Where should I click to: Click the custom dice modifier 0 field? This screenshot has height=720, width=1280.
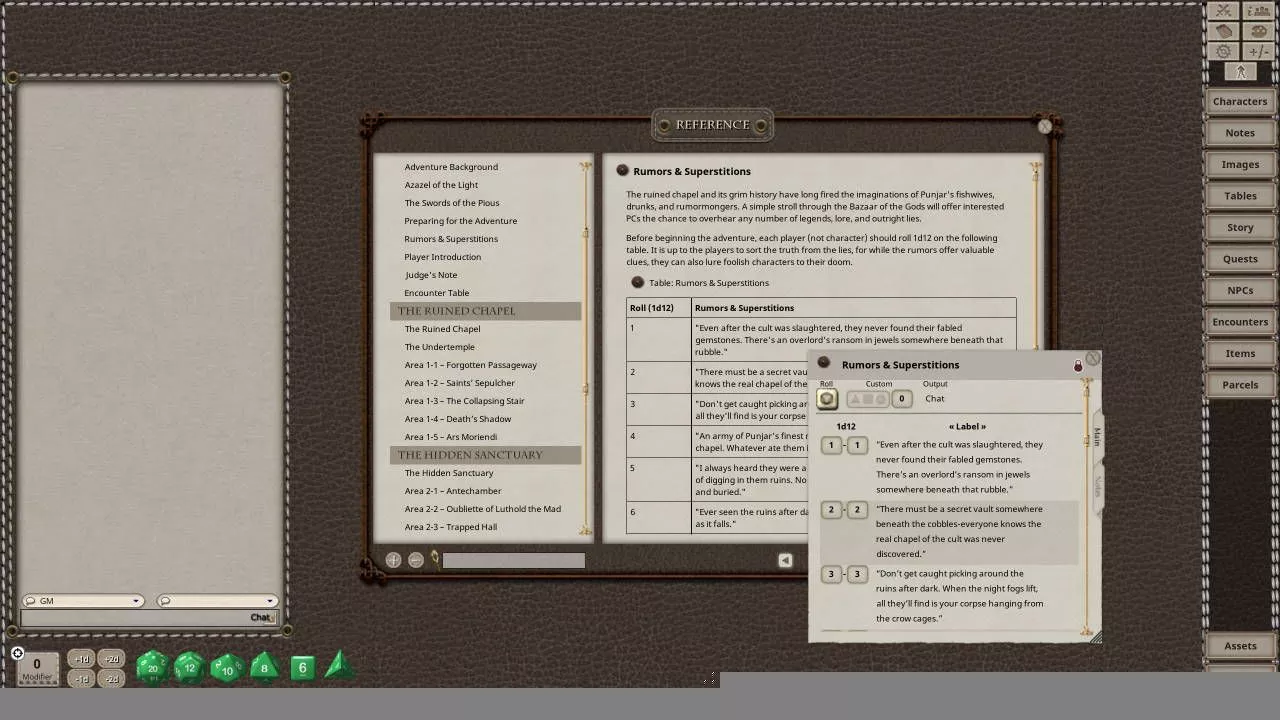(x=901, y=399)
